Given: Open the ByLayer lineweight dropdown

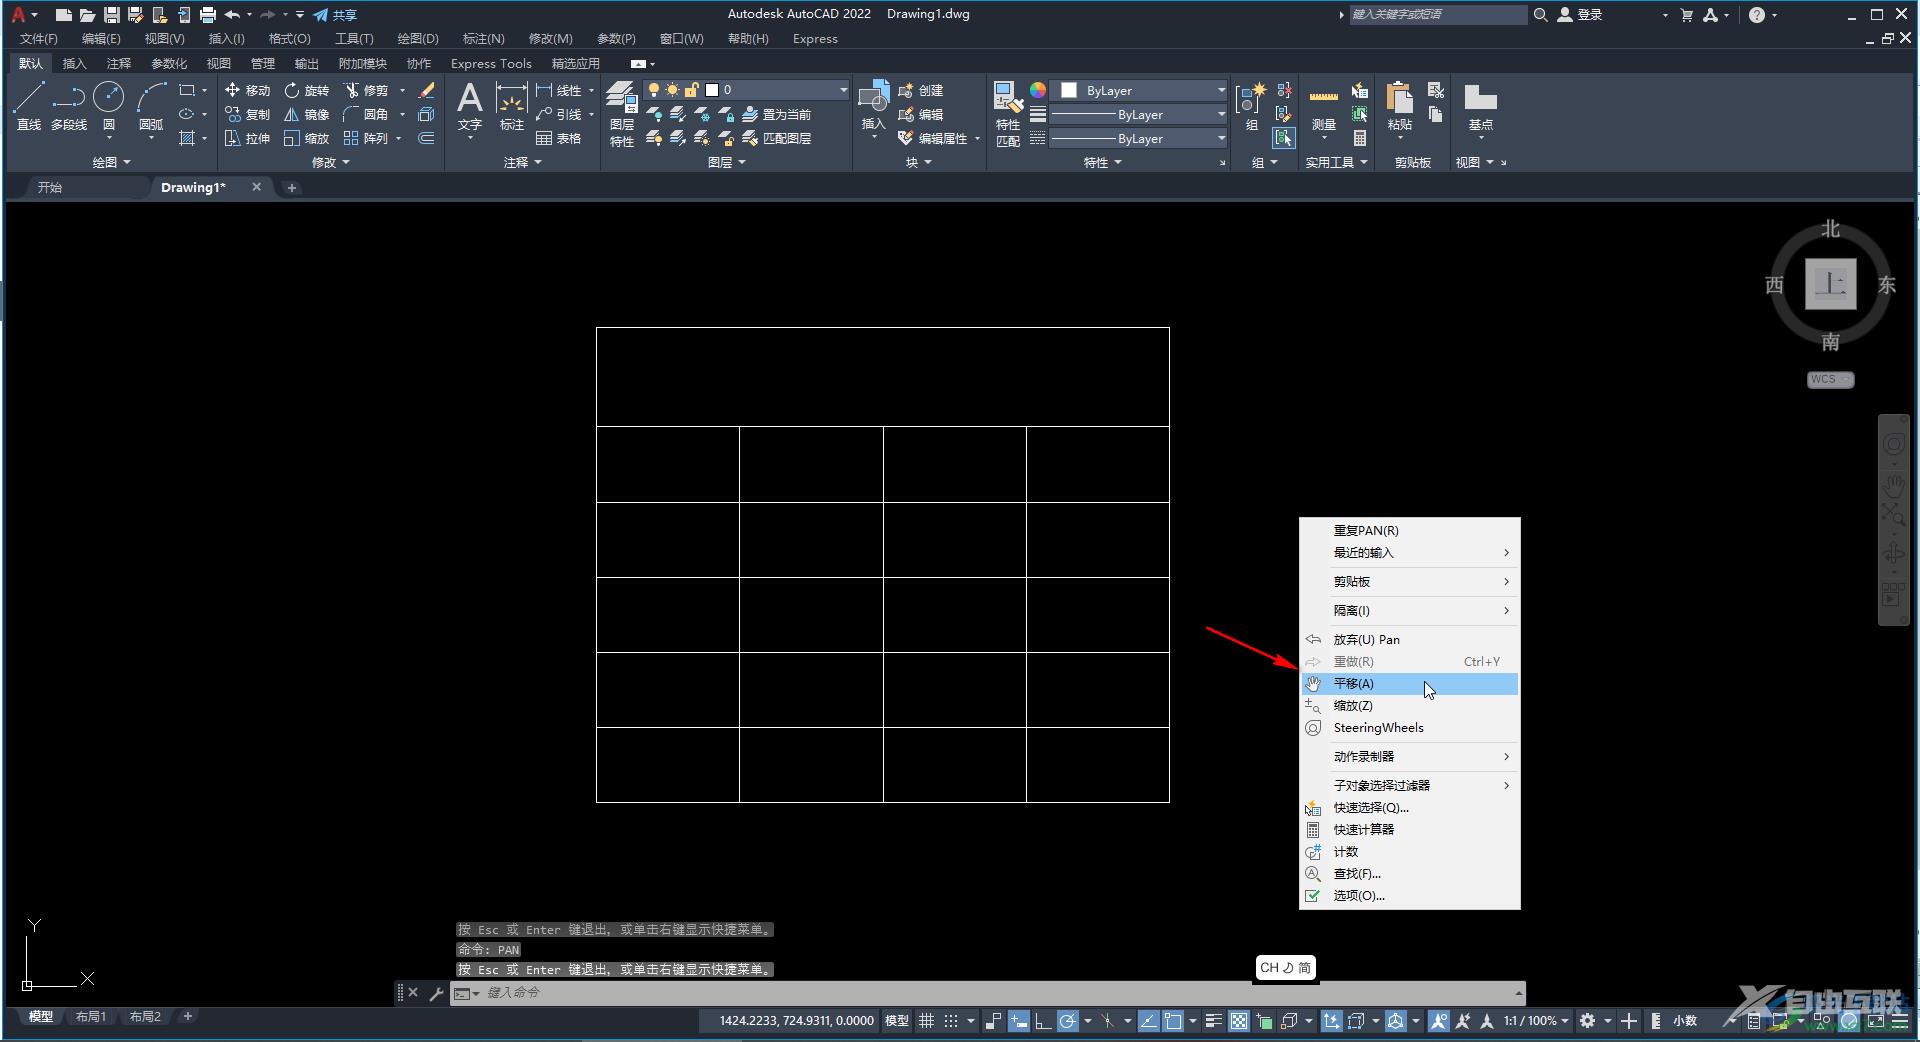Looking at the screenshot, I should click(1139, 114).
